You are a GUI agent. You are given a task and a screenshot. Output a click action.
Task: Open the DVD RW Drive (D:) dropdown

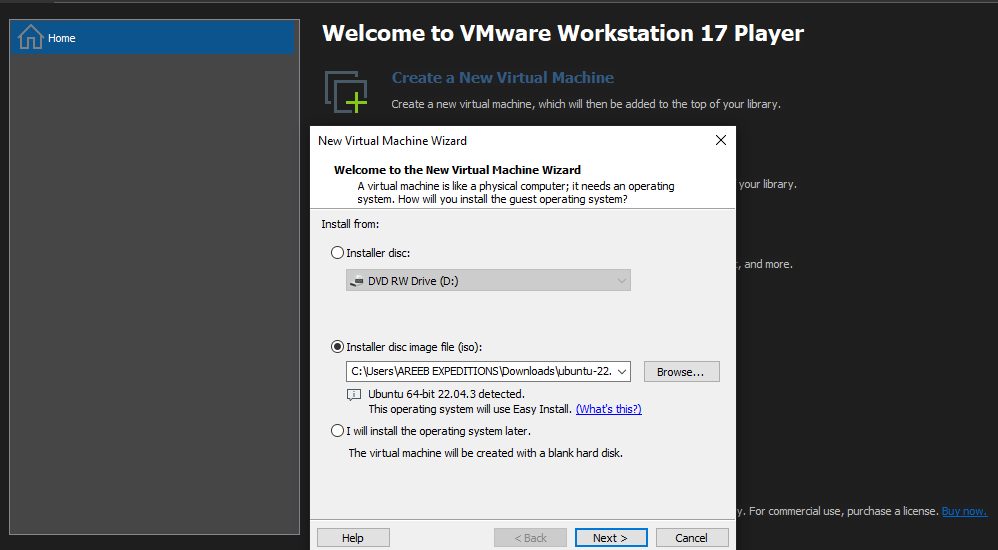tap(488, 281)
